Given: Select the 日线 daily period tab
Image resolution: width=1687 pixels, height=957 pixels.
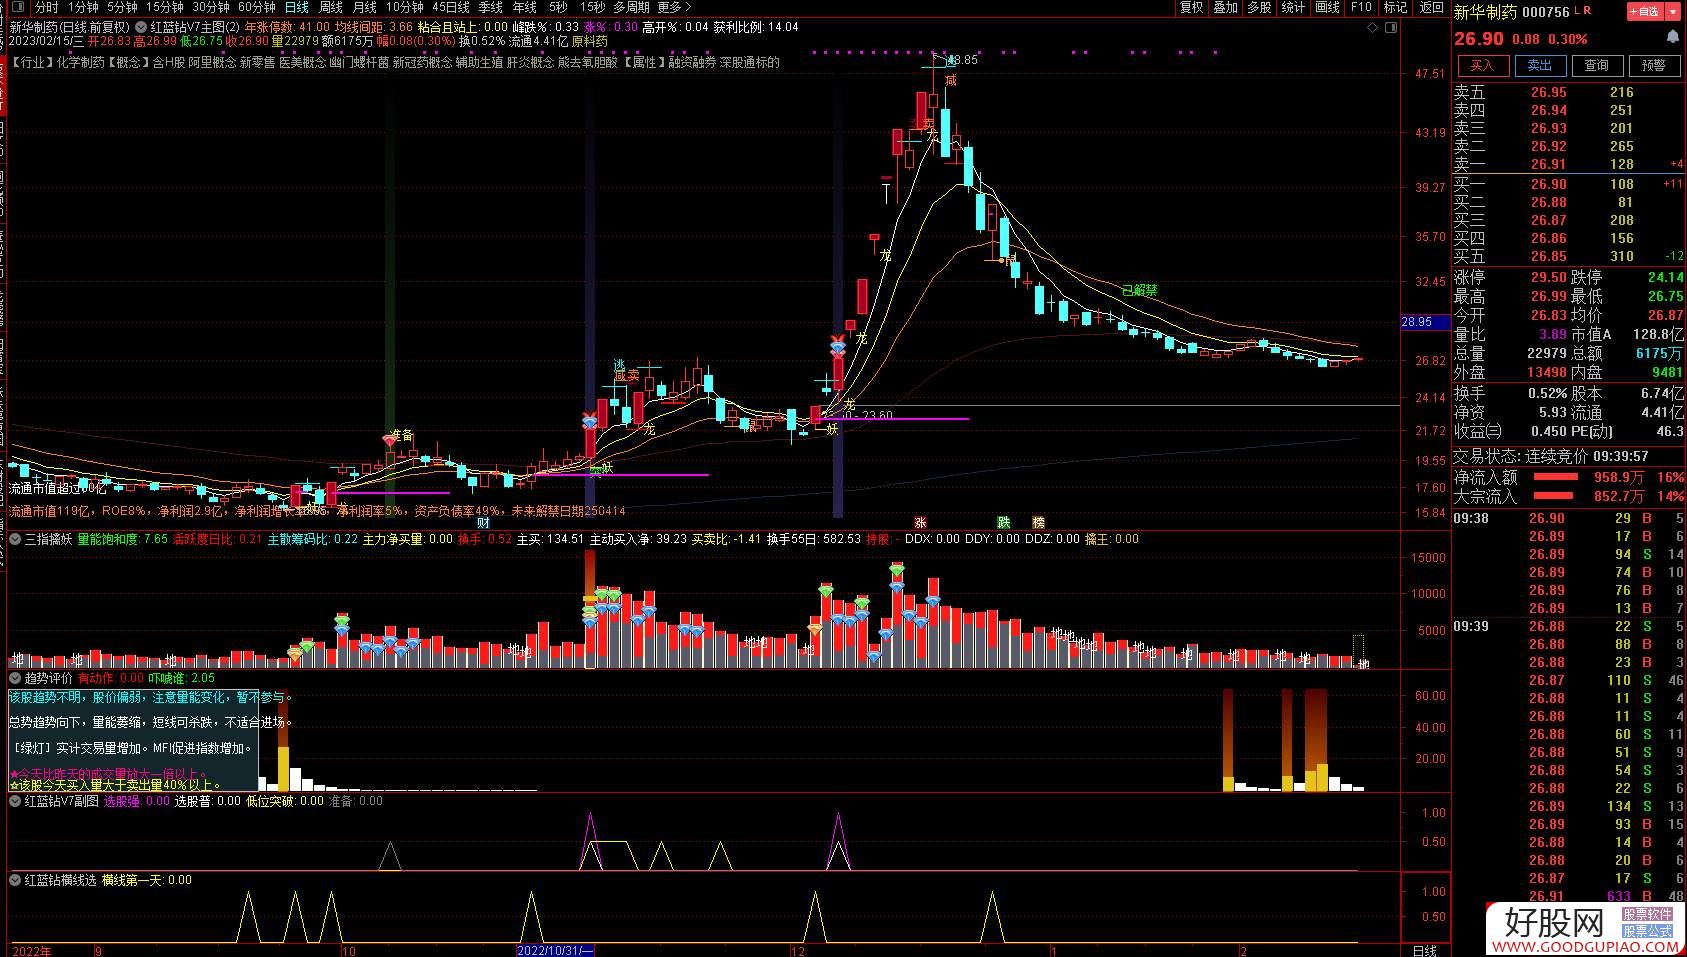Looking at the screenshot, I should click(x=297, y=7).
